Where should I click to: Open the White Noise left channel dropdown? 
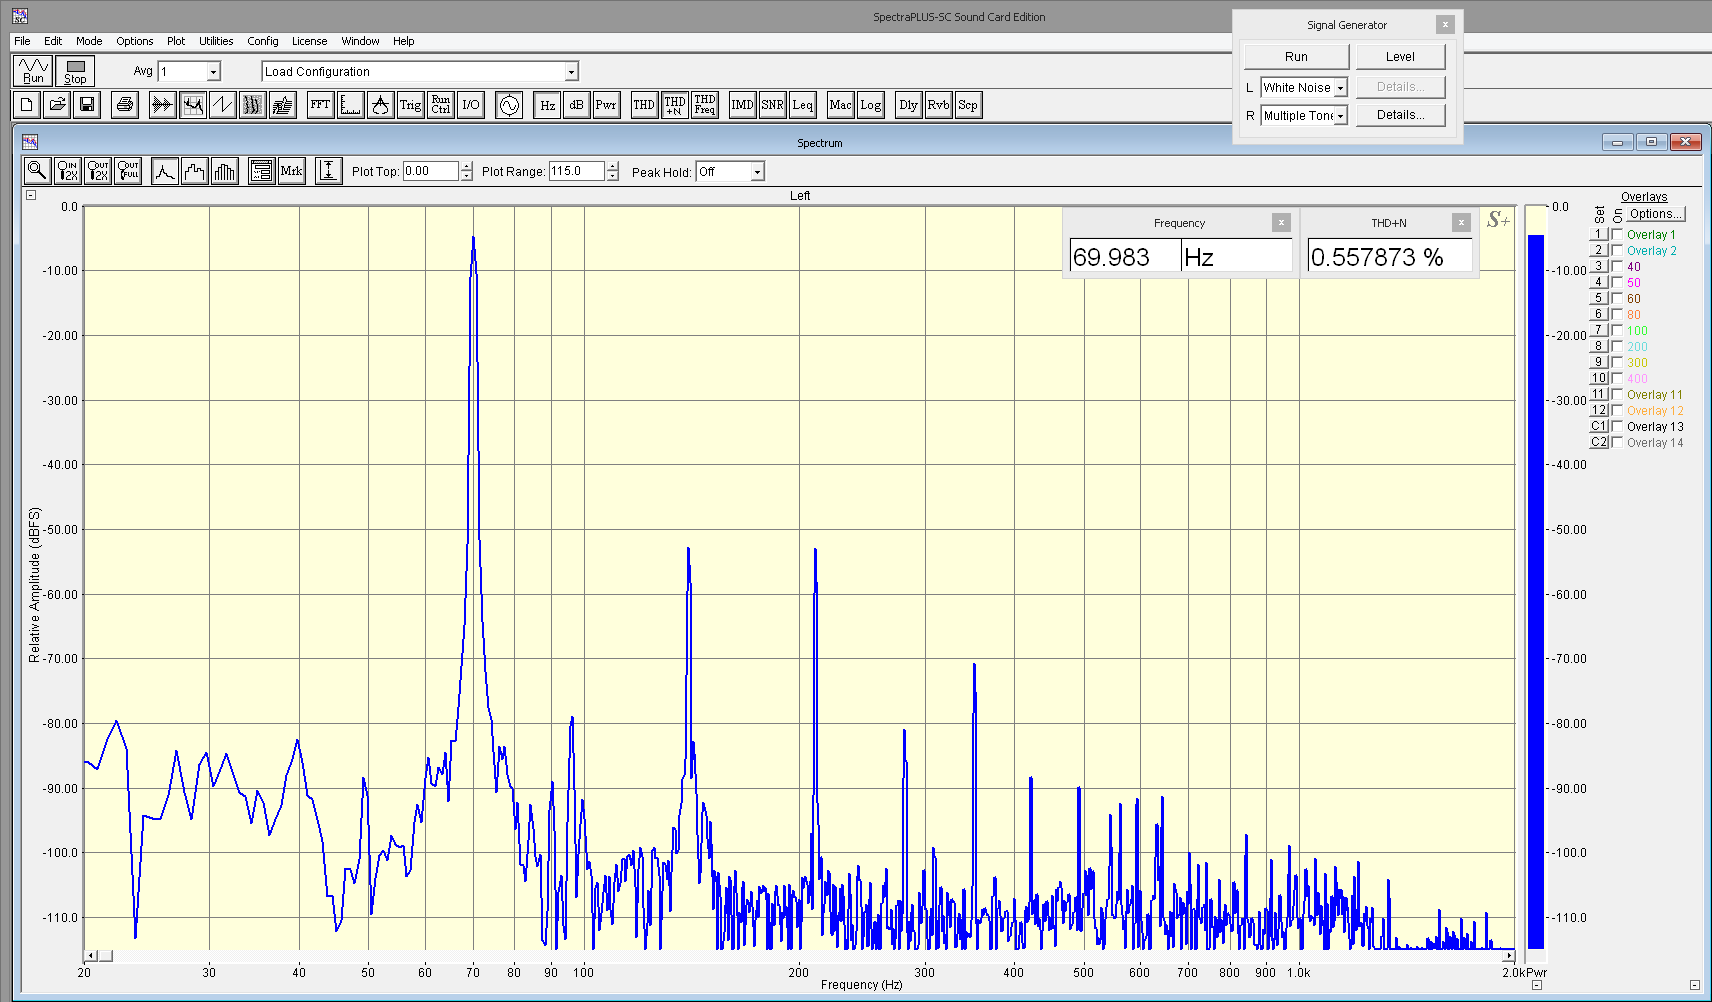(1340, 88)
